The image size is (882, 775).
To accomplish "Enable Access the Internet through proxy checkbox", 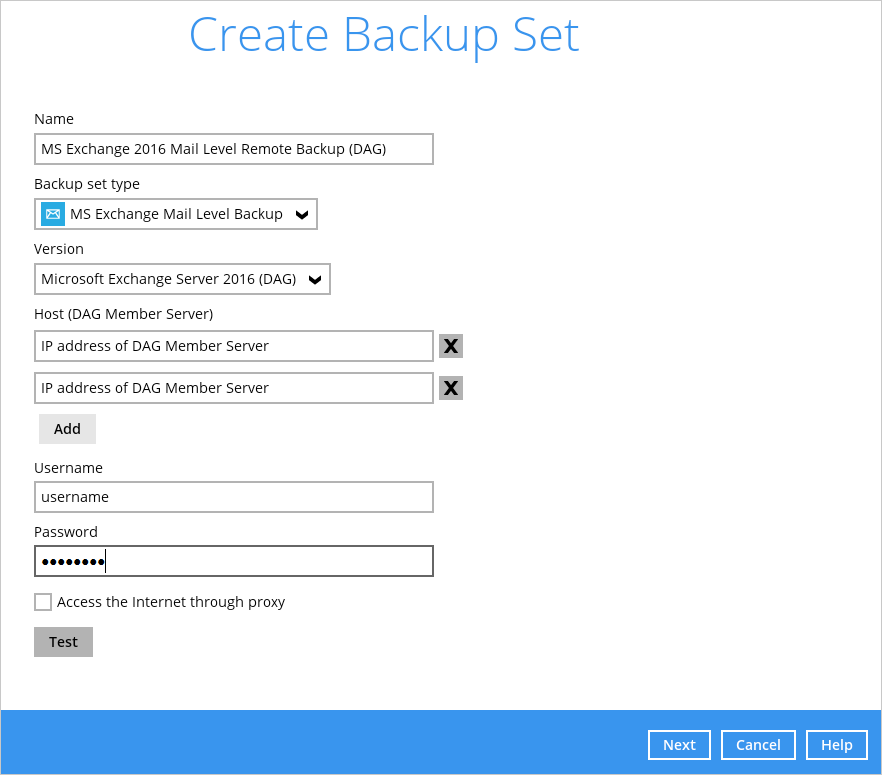I will [x=43, y=602].
